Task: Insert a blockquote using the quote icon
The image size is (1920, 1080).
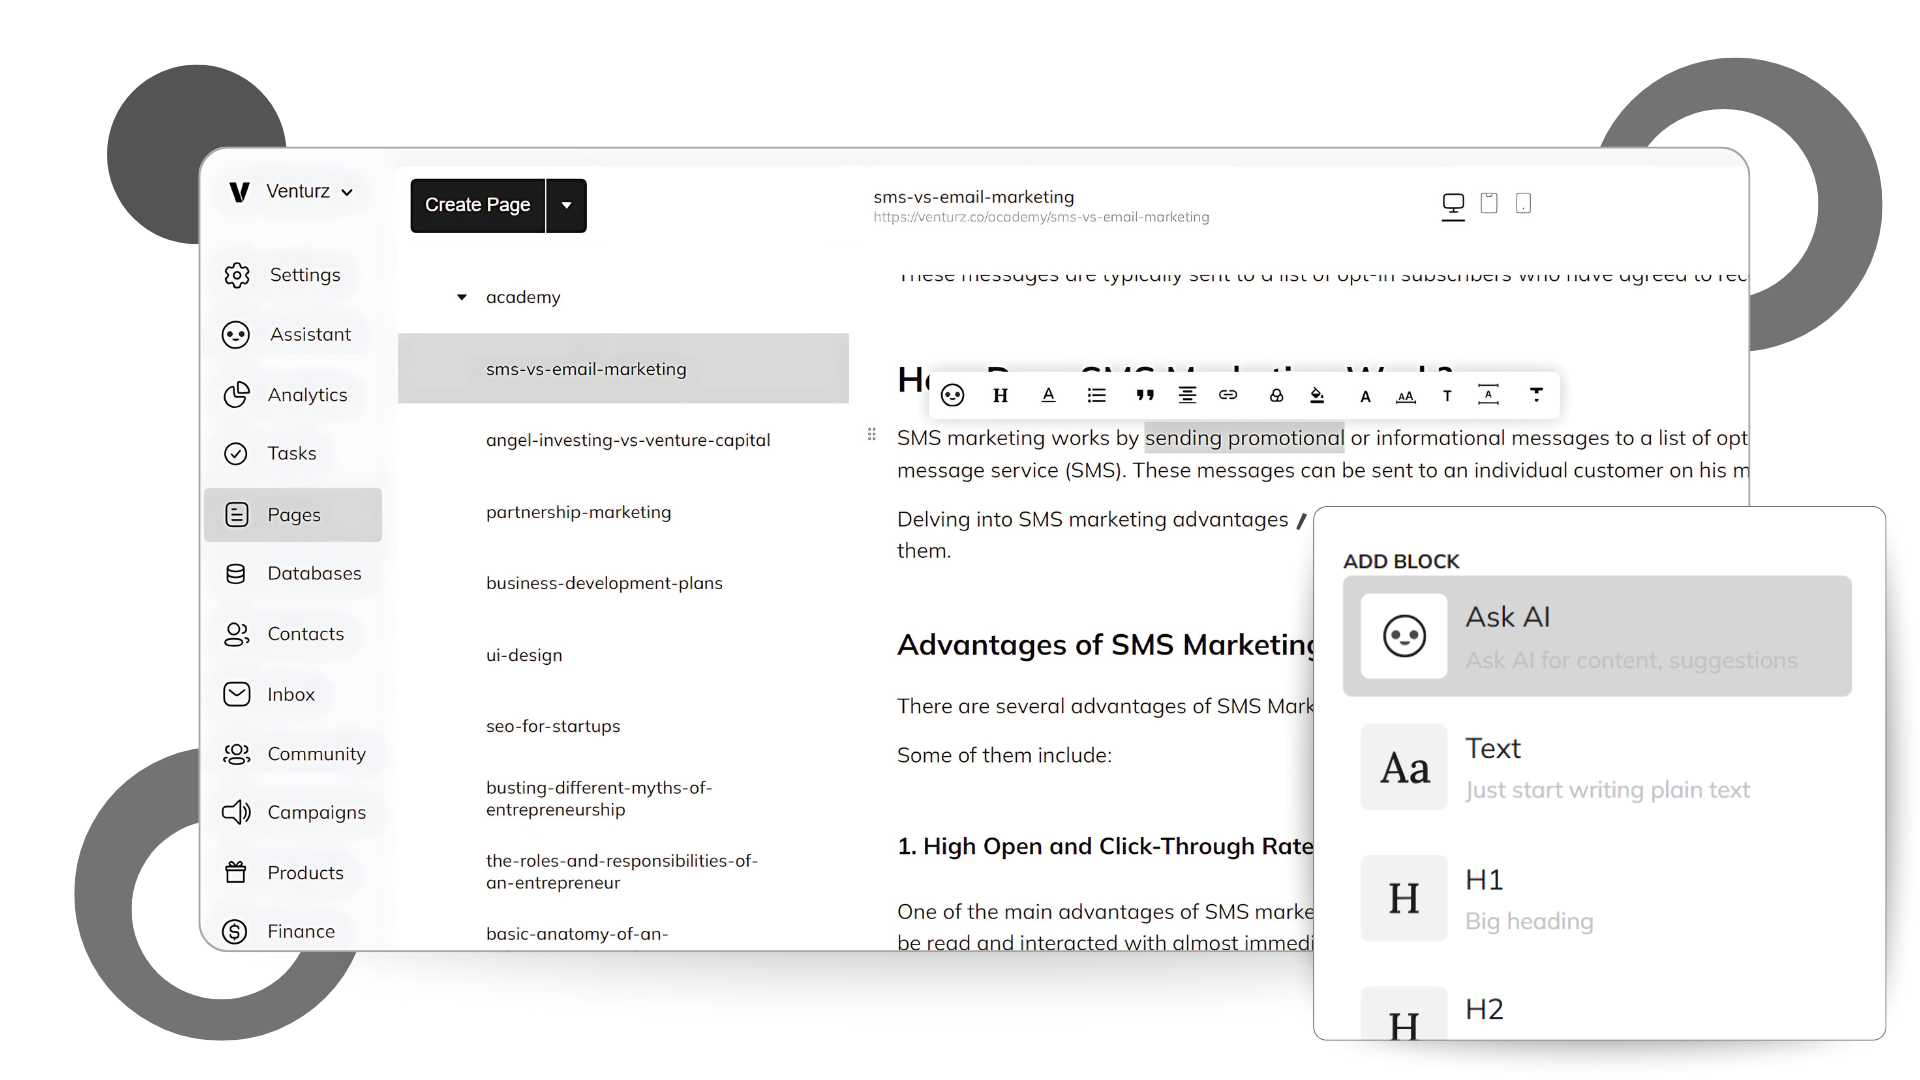Action: pyautogui.click(x=1144, y=395)
